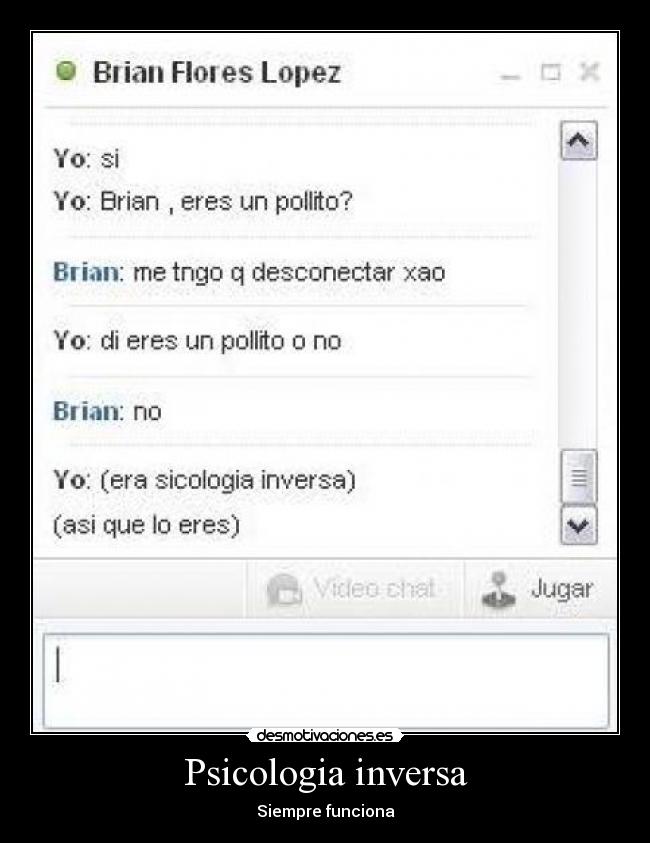Viewport: 650px width, 843px height.
Task: Click the message 'di eres un pollito o no'
Action: [x=220, y=341]
